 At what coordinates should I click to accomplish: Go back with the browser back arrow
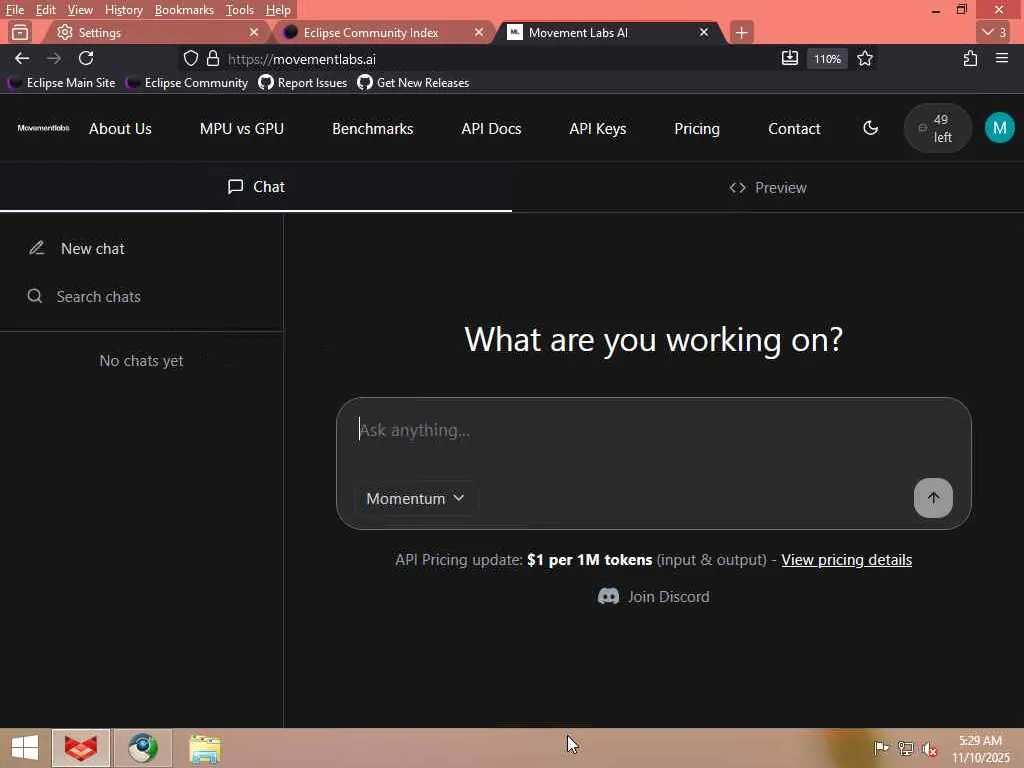22,58
